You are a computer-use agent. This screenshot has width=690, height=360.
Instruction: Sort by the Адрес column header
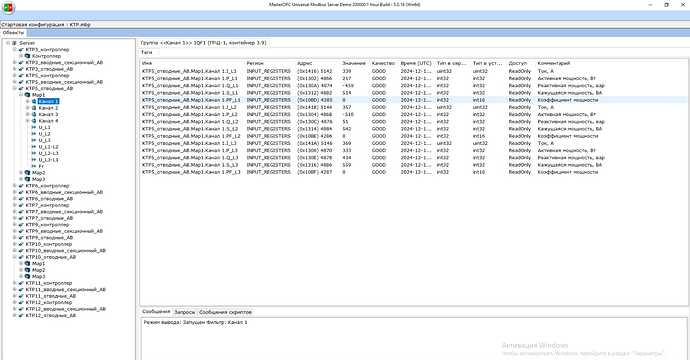[x=318, y=63]
